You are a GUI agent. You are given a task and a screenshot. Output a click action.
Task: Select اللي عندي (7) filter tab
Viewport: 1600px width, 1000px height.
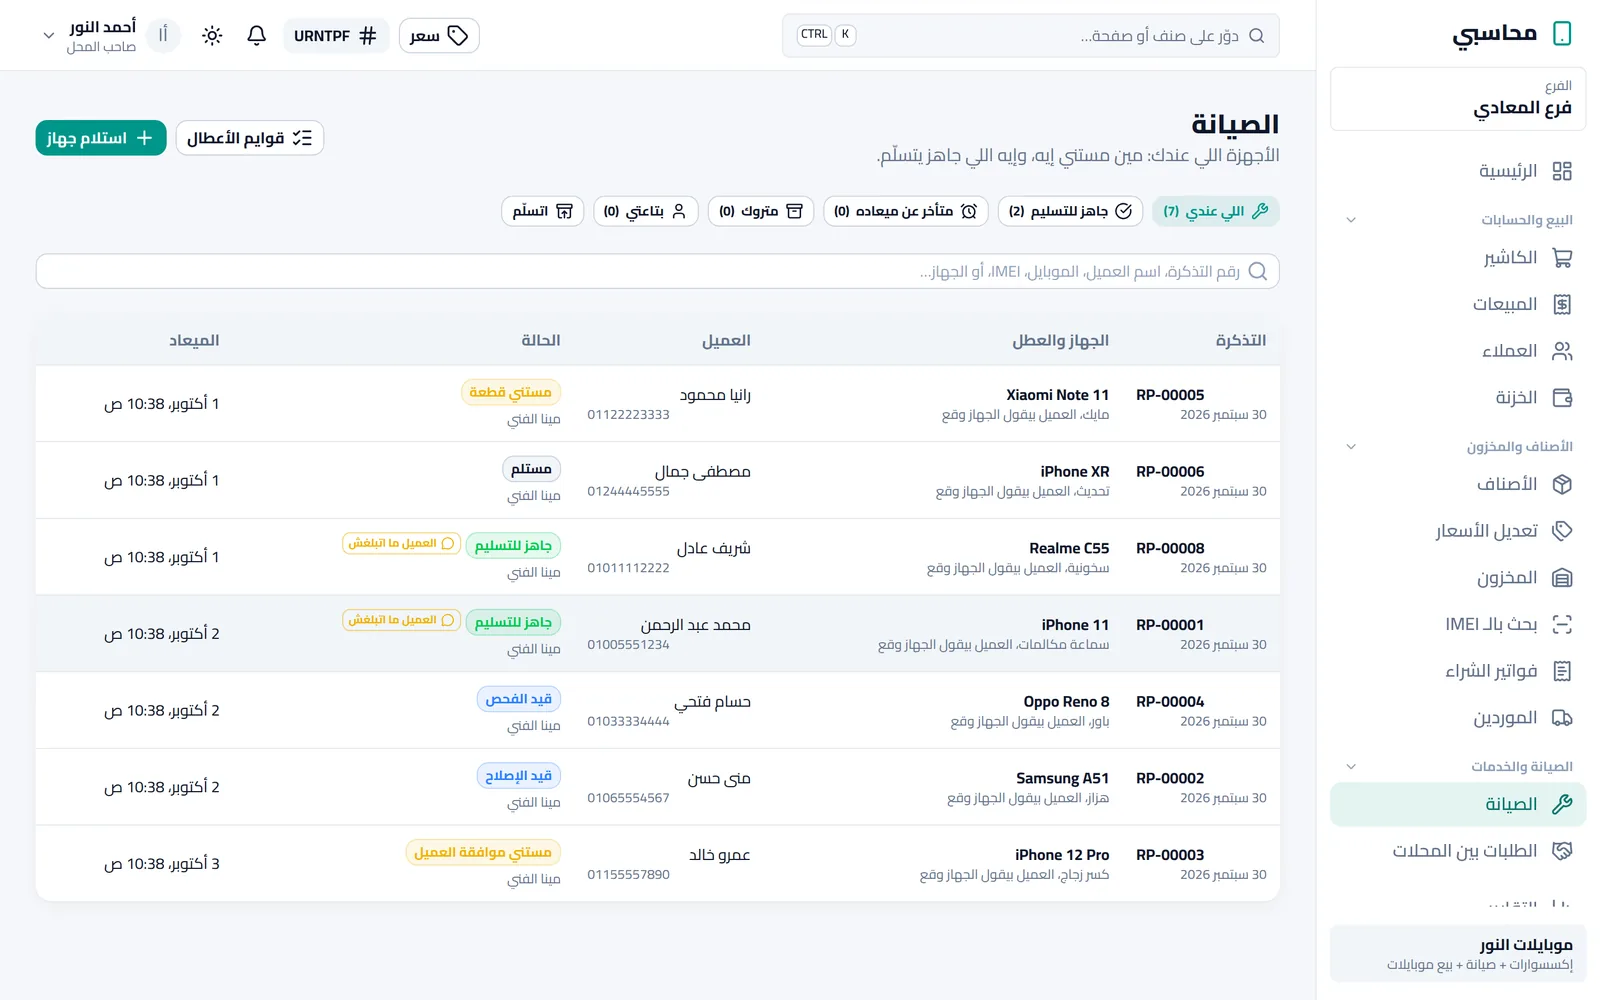click(1215, 211)
